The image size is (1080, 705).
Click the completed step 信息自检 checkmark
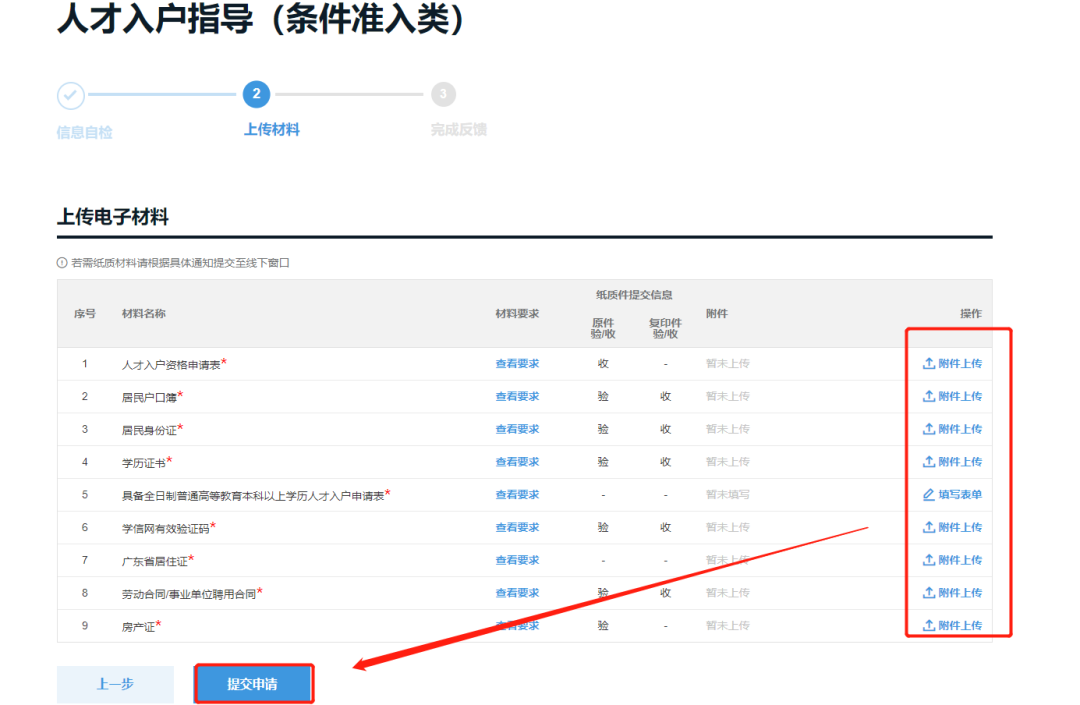click(x=70, y=96)
